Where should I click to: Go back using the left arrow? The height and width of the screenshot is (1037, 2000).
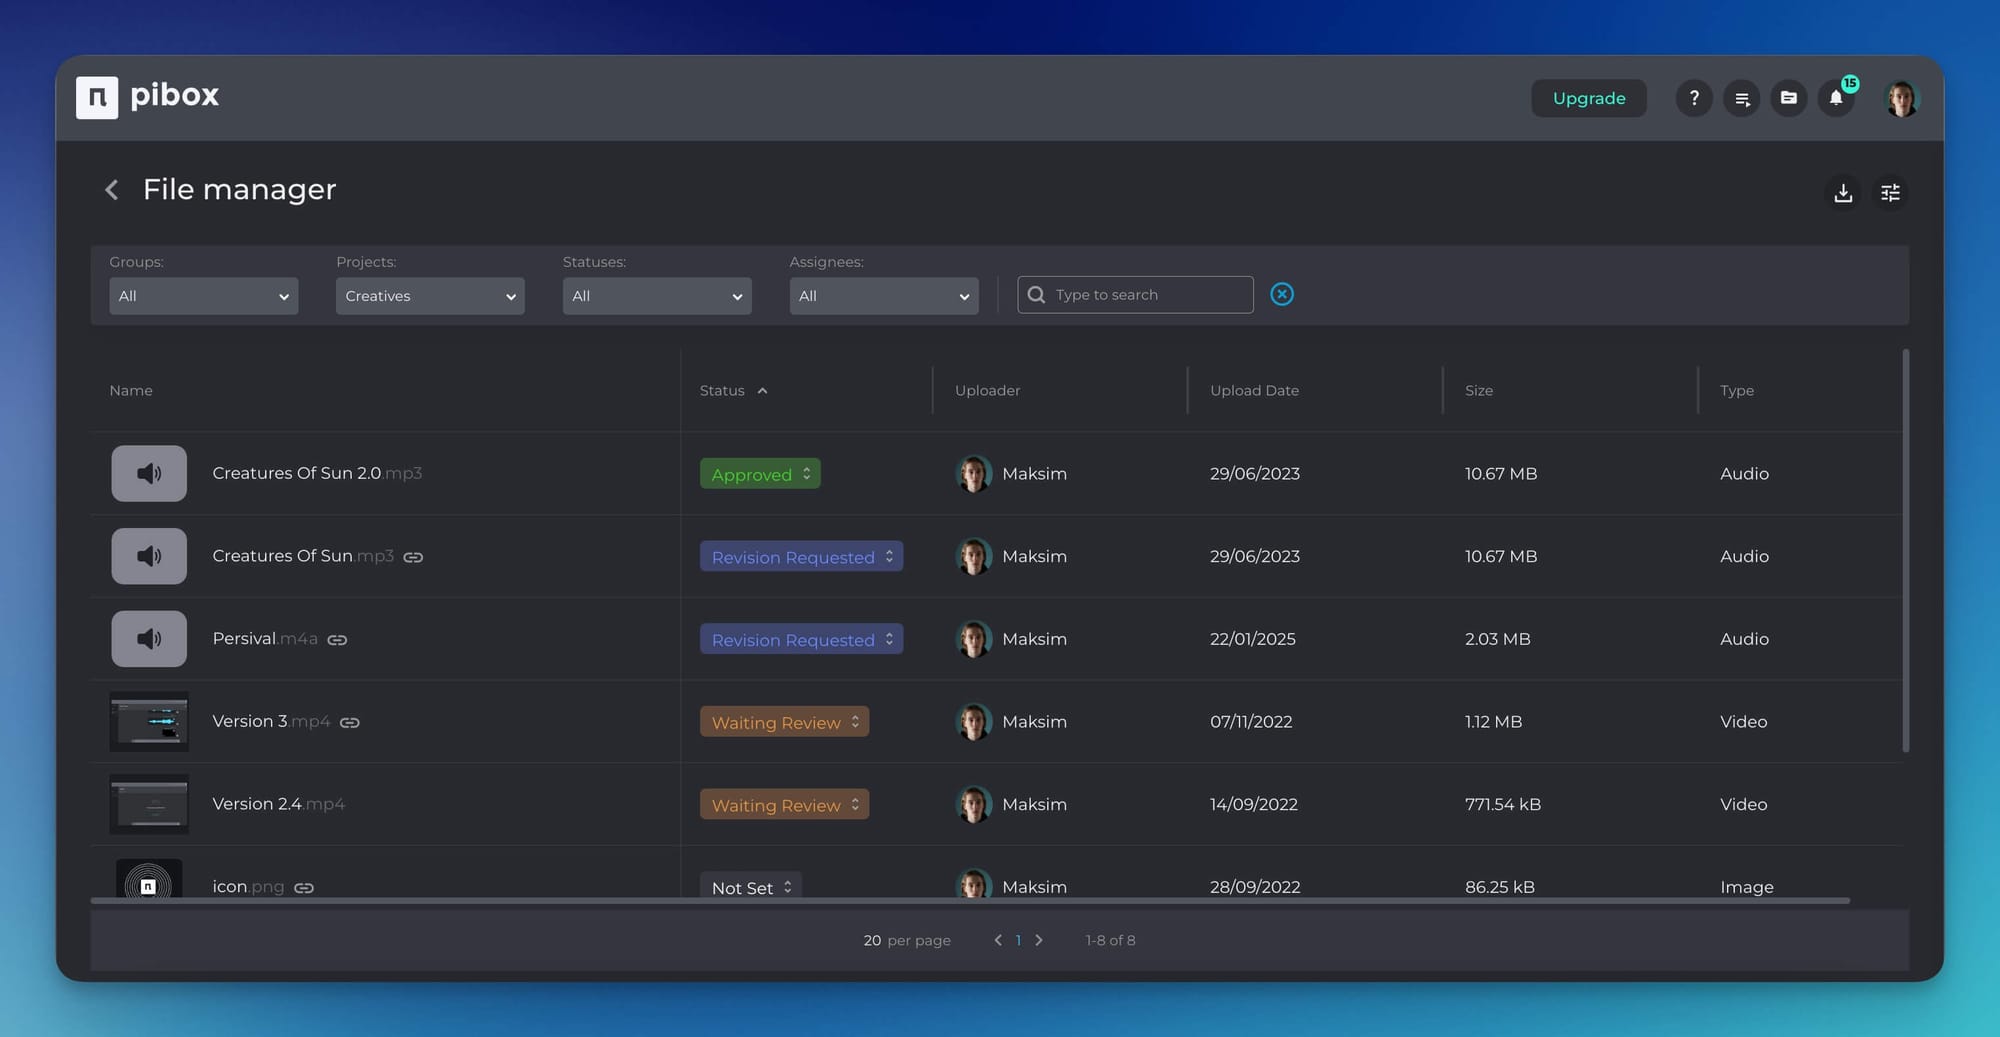click(111, 190)
